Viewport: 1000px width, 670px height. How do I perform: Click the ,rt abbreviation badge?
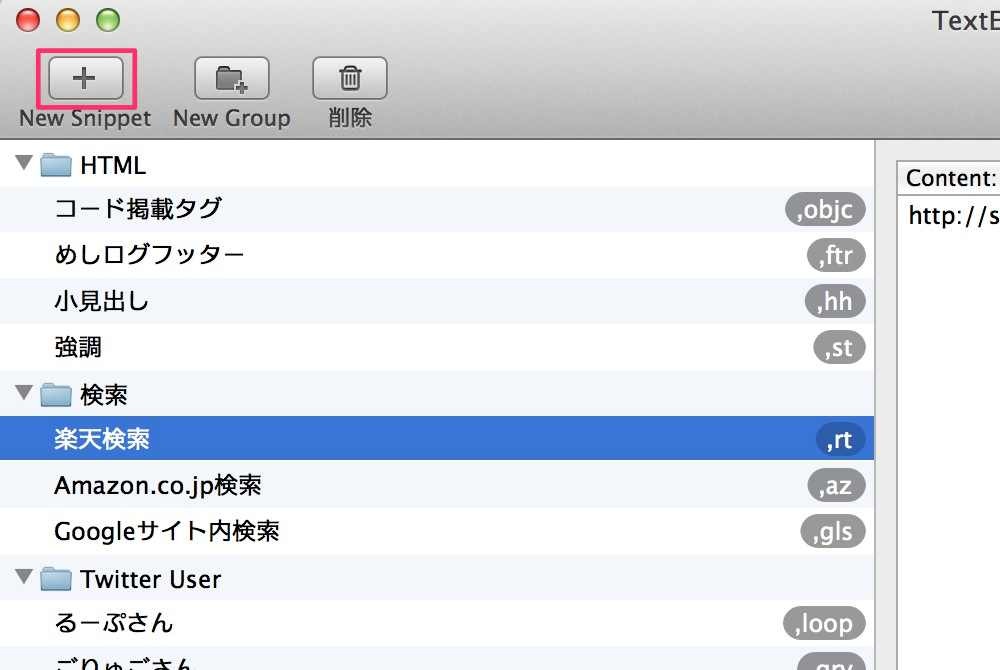(841, 439)
